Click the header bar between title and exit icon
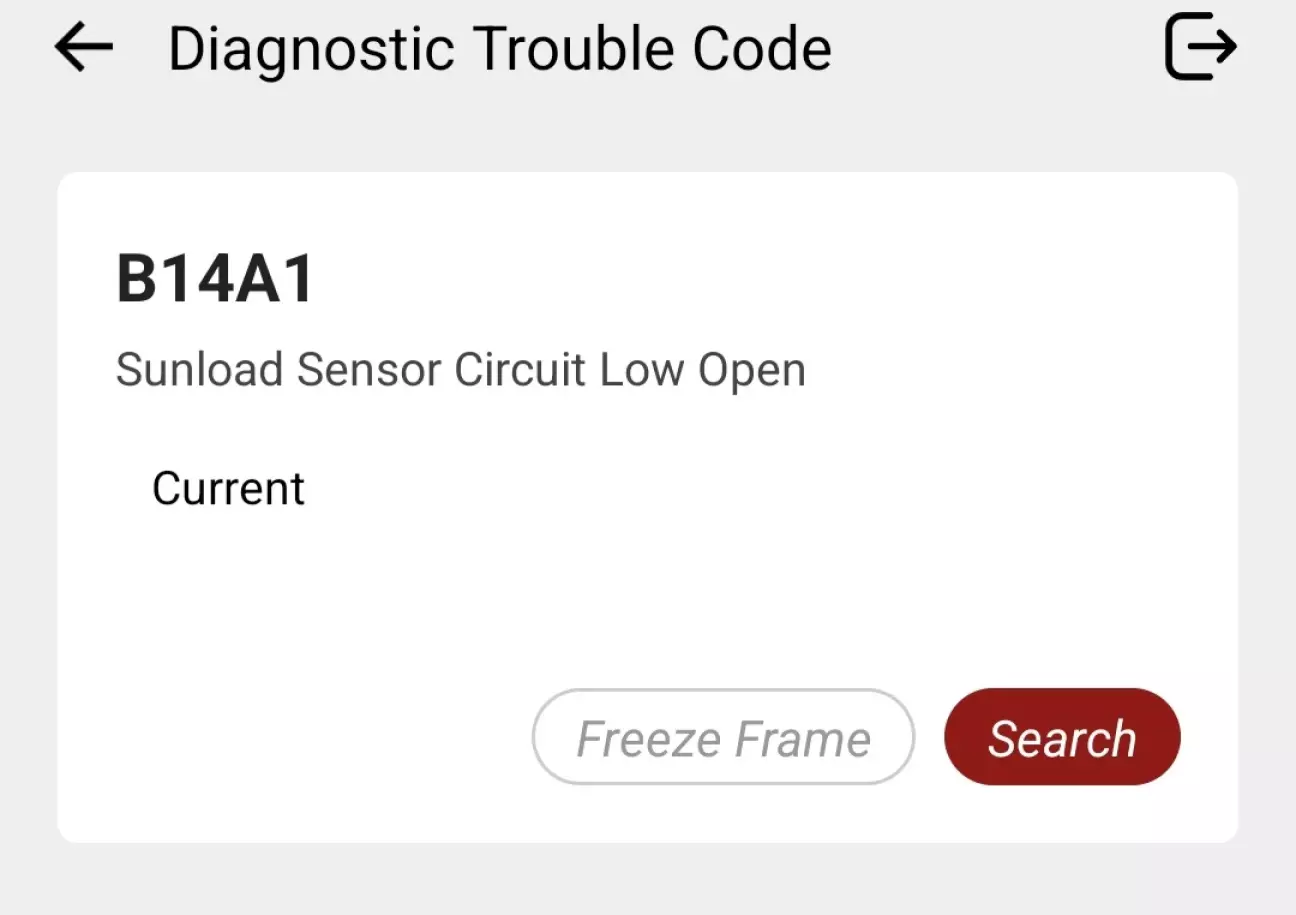1296x915 pixels. coord(1000,48)
